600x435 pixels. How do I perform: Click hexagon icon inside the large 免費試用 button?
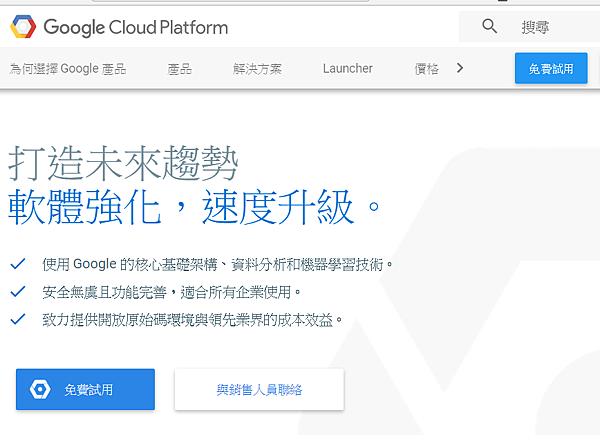click(x=40, y=389)
